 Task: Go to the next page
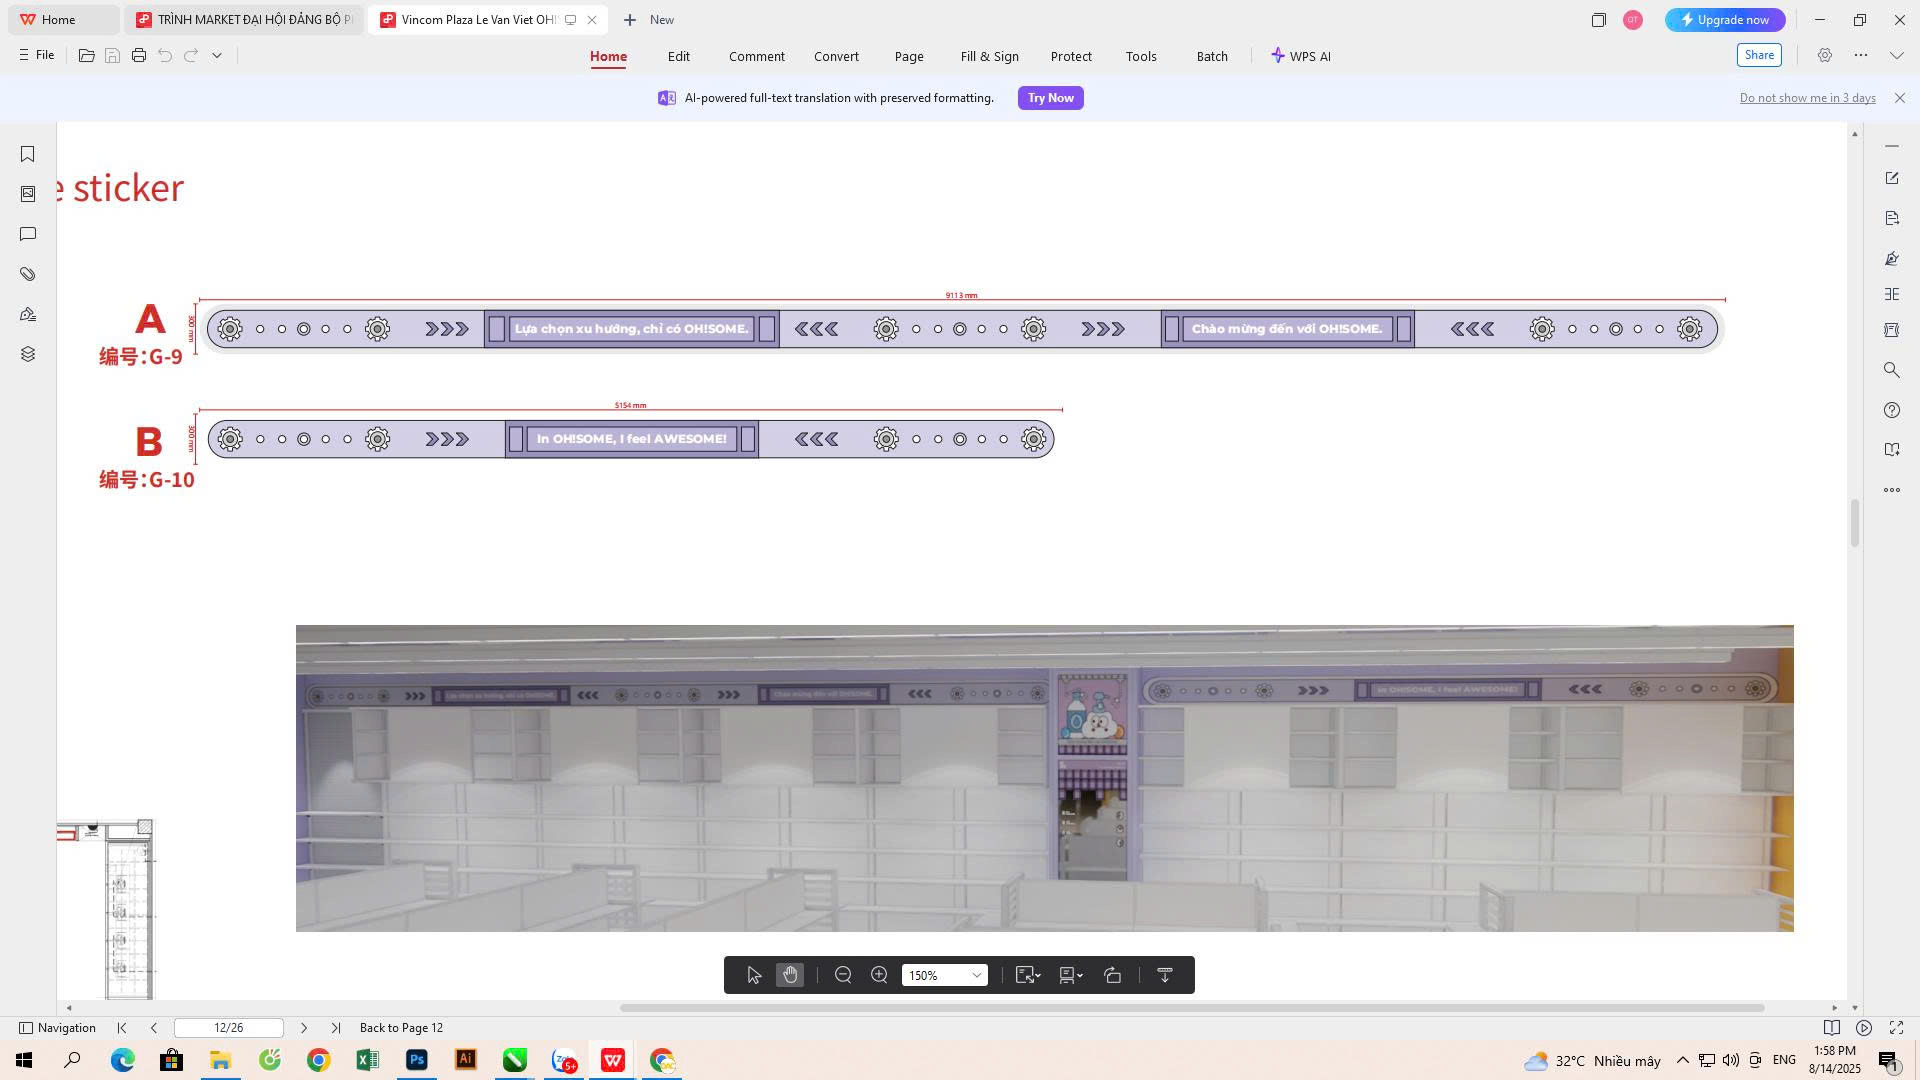(x=304, y=1028)
